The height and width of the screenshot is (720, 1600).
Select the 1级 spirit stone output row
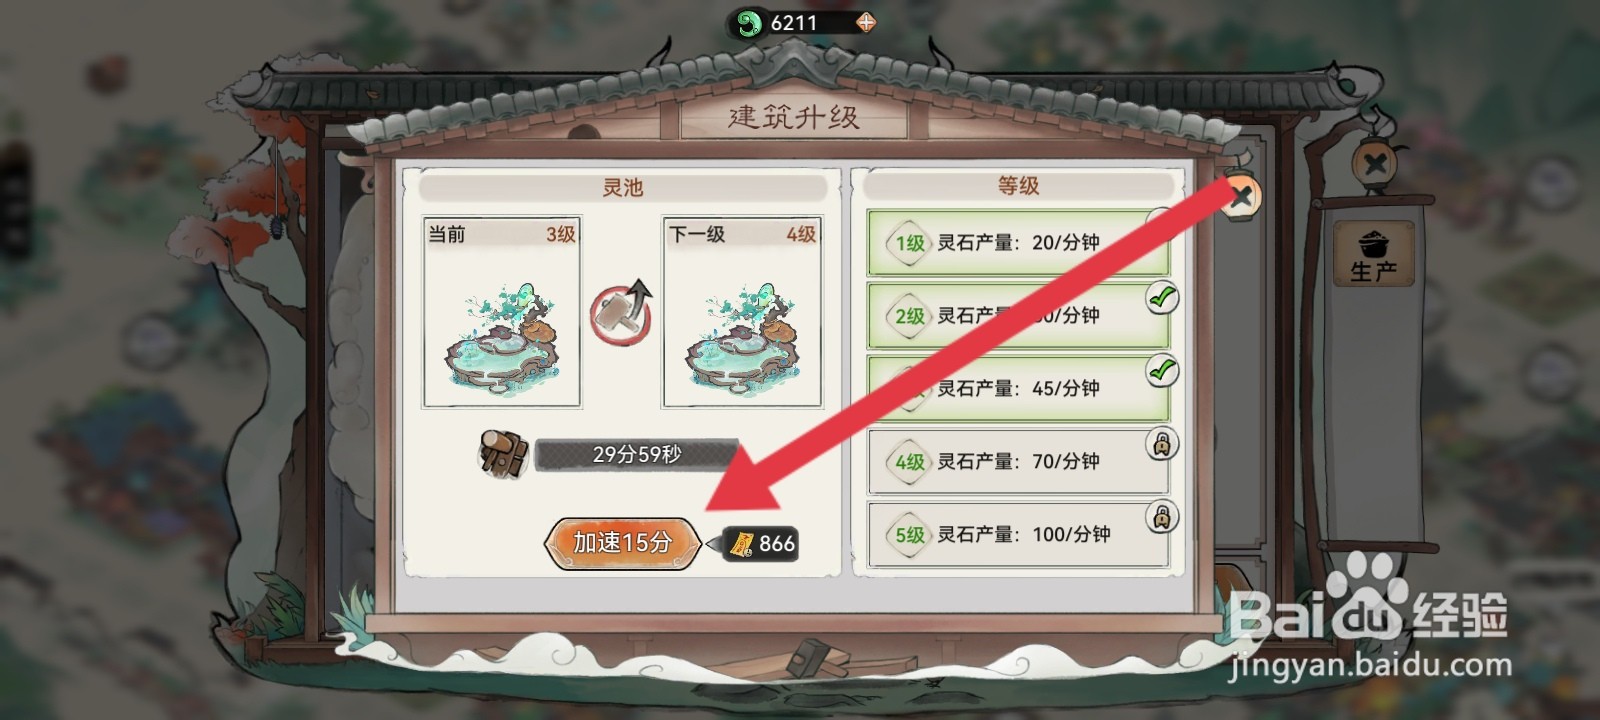tap(1018, 243)
